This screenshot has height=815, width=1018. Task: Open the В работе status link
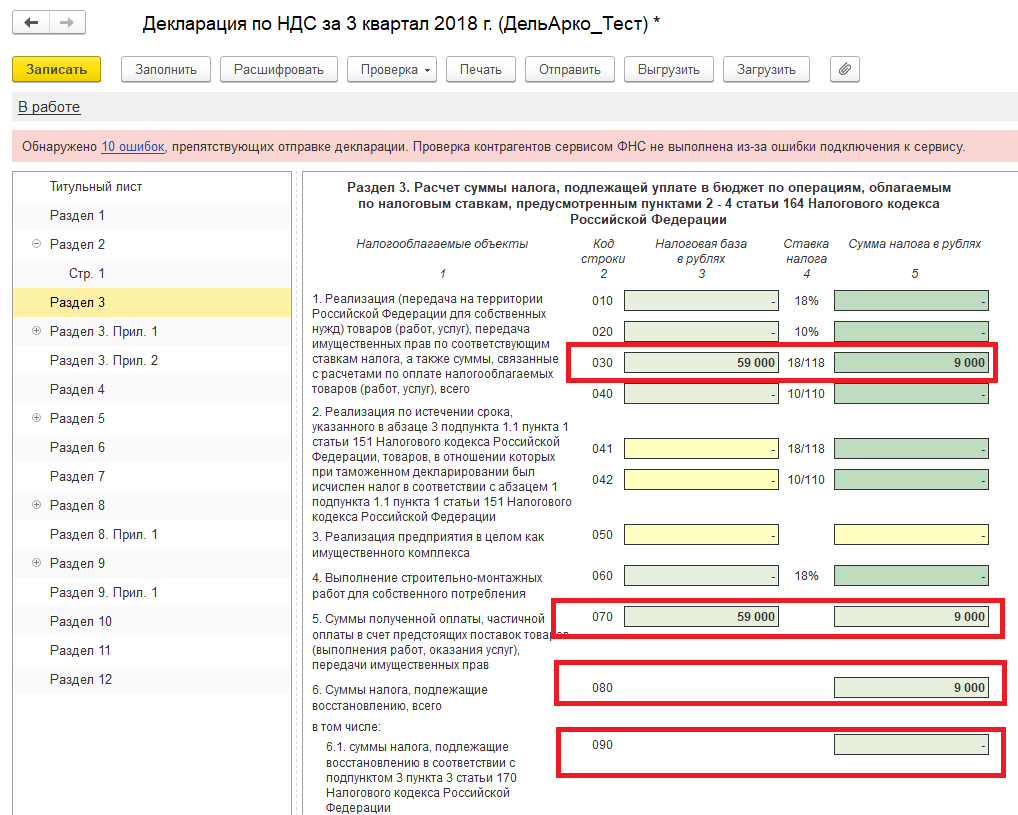[x=49, y=107]
